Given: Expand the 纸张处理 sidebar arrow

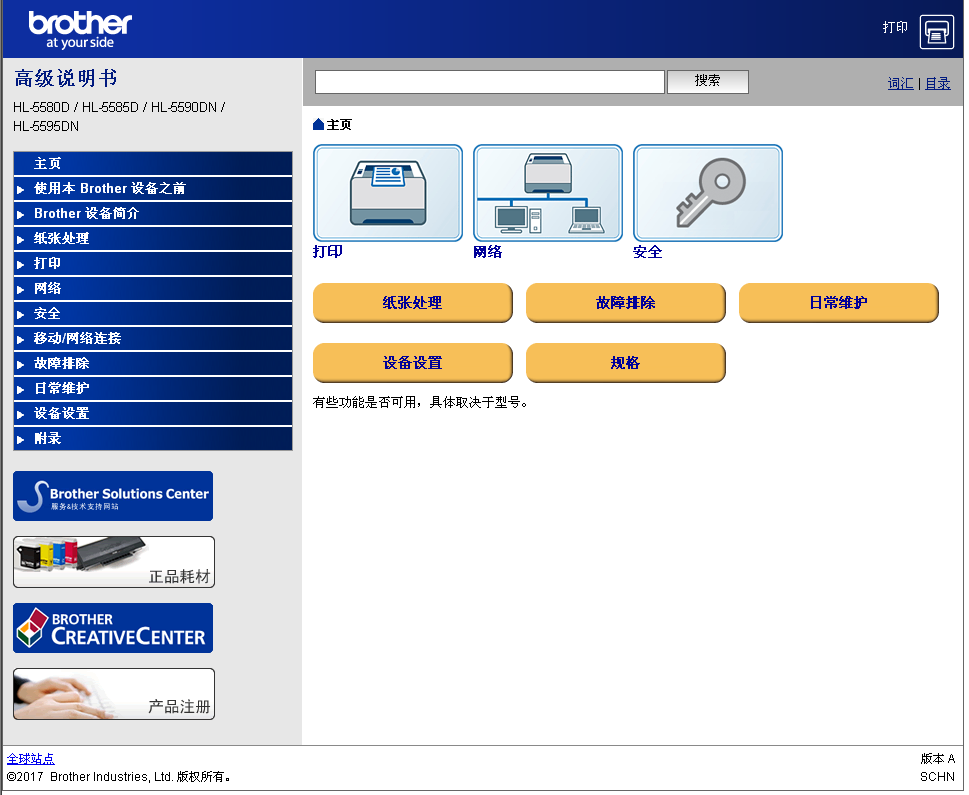Looking at the screenshot, I should click(20, 239).
